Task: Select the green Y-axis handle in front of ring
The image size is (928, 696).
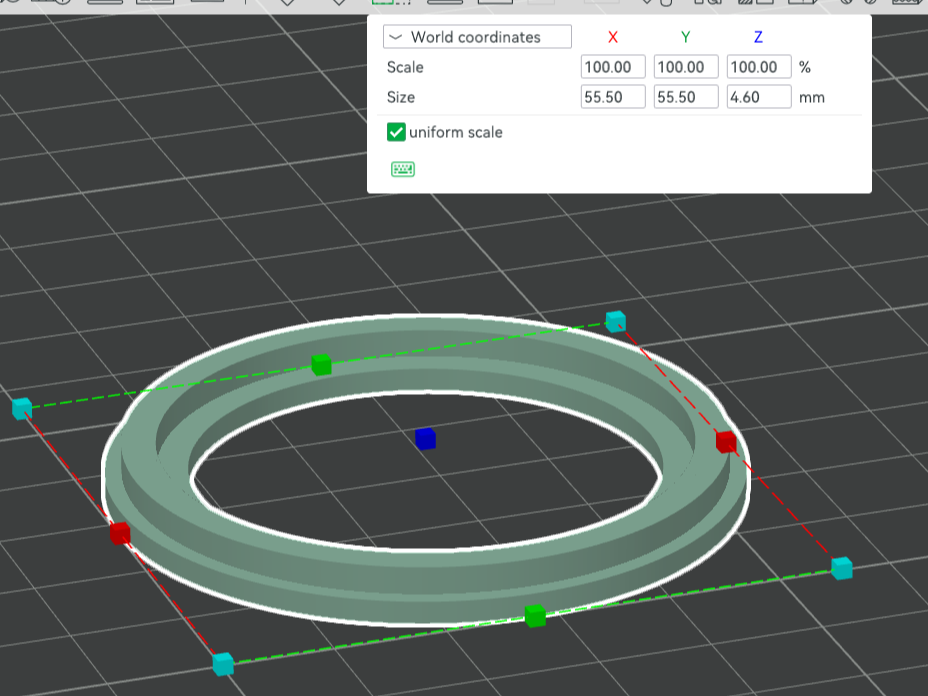Action: pos(535,616)
